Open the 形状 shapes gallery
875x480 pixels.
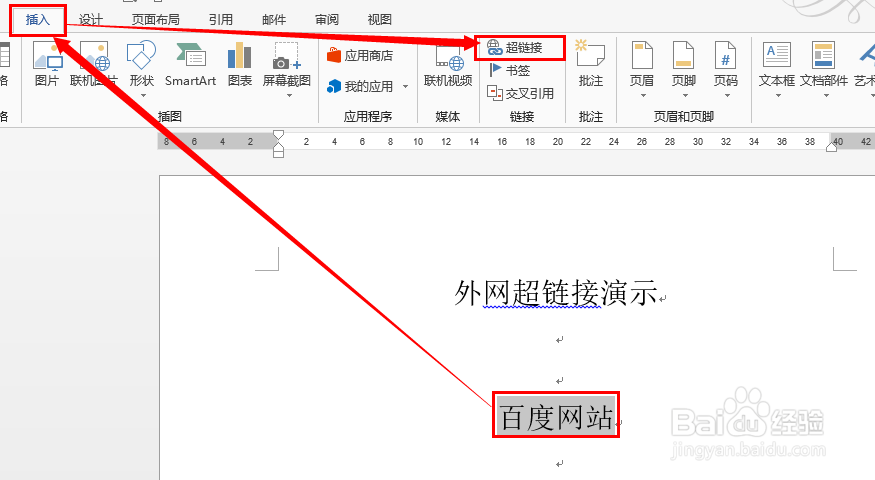[142, 64]
